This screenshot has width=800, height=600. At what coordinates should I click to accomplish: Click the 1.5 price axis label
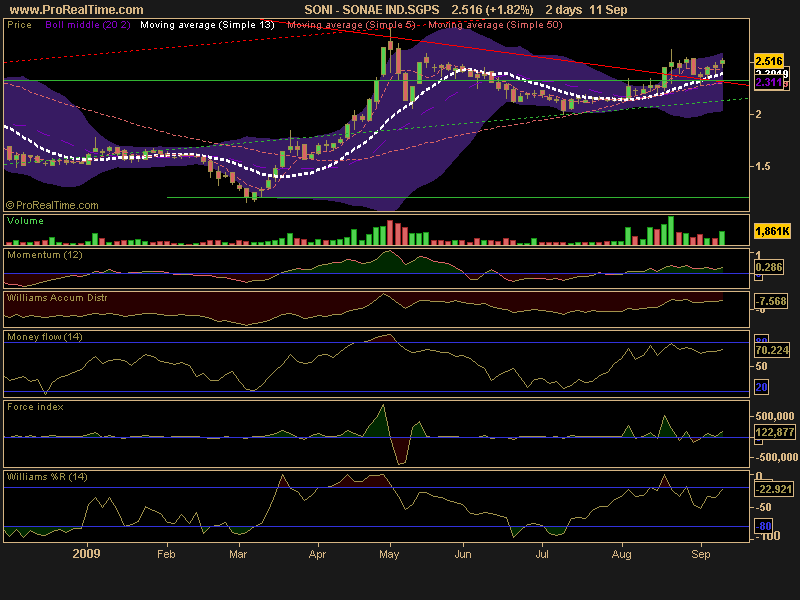[763, 166]
